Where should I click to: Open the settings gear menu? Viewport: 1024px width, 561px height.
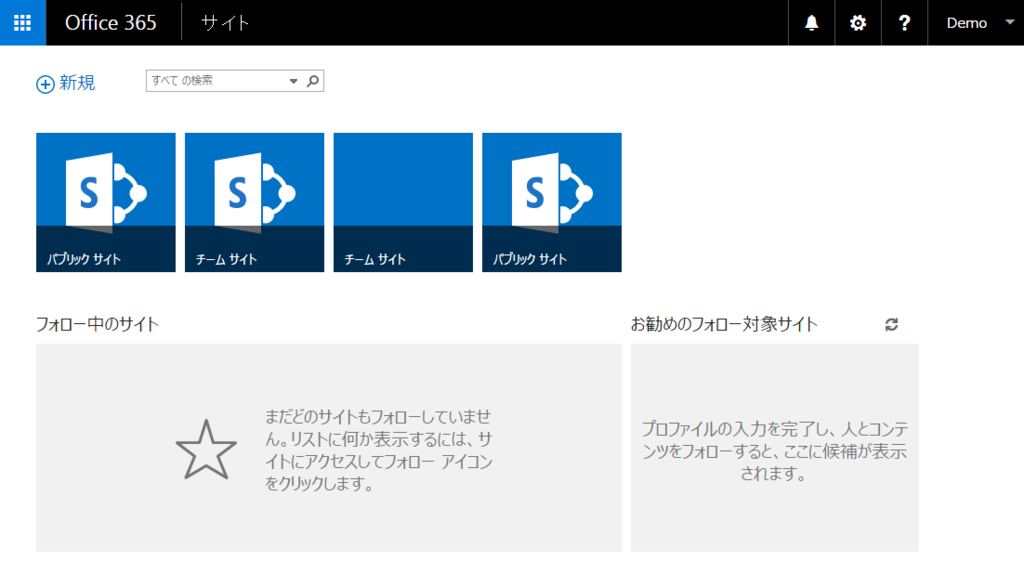tap(857, 23)
